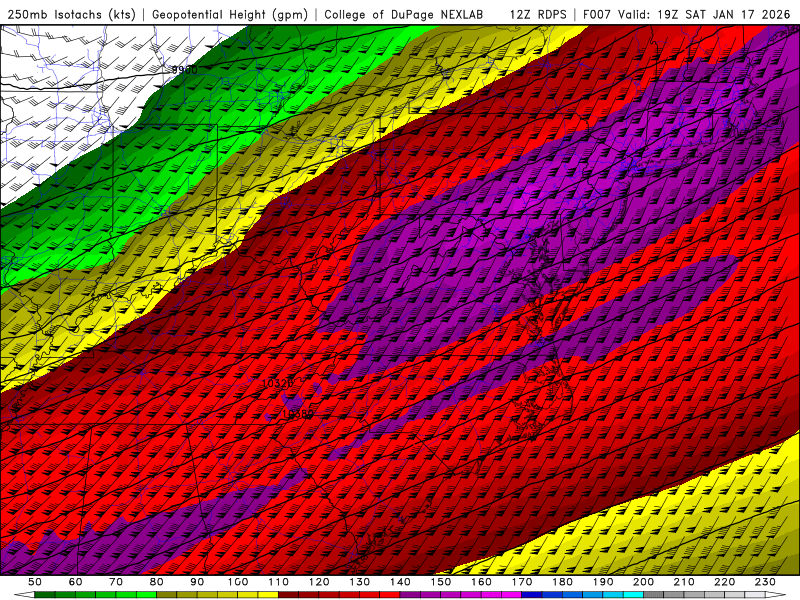The image size is (800, 600).
Task: Click the 70 value on the color scale
Action: (x=116, y=582)
